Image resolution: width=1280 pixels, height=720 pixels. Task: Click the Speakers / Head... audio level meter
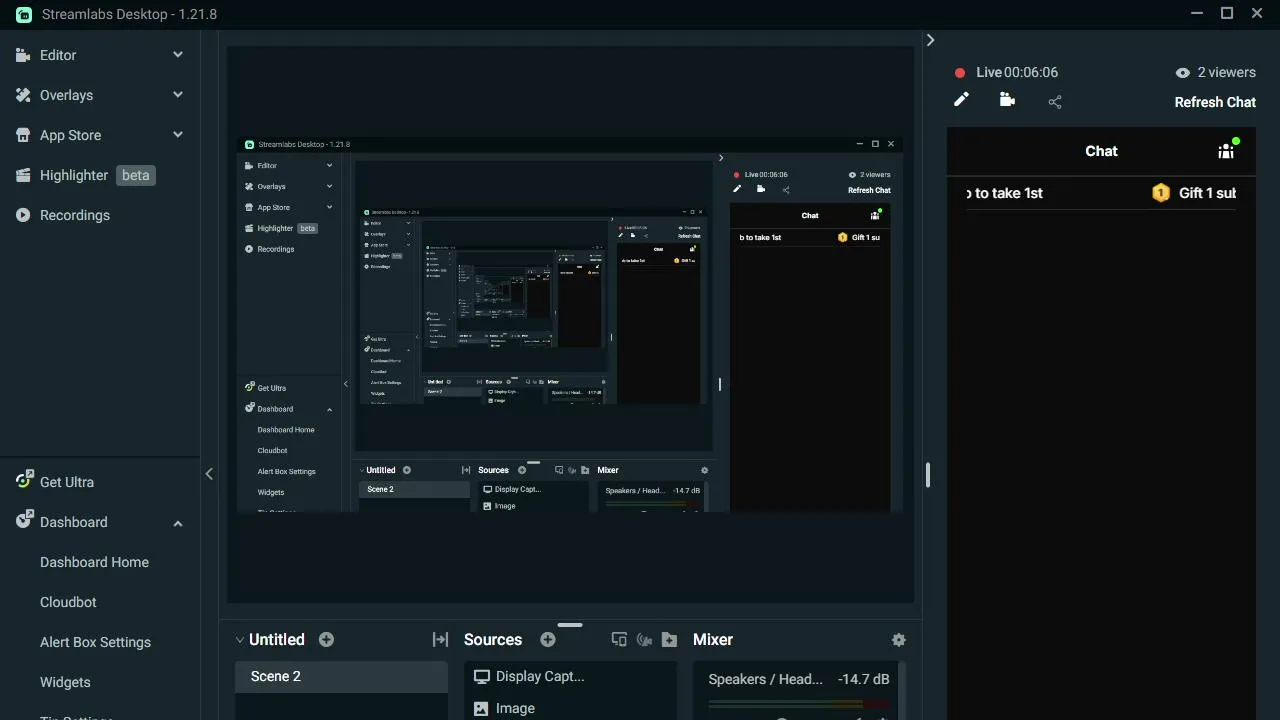tap(798, 704)
